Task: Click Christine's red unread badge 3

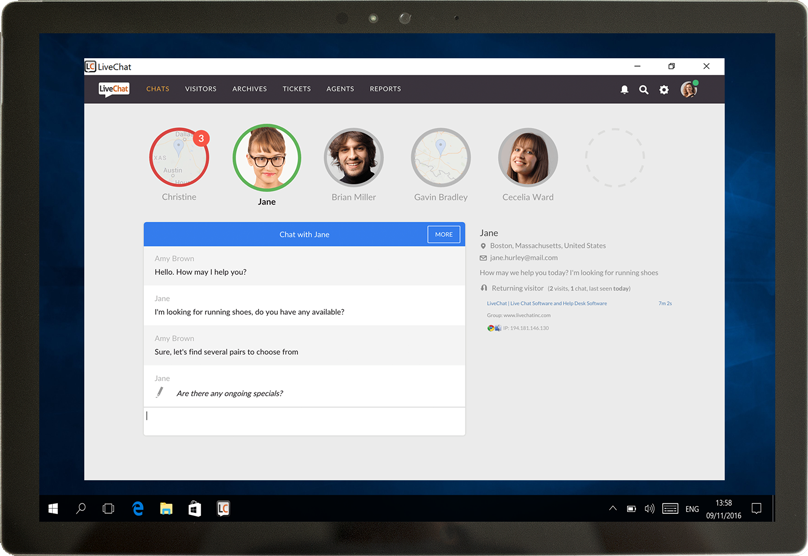Action: pos(201,138)
